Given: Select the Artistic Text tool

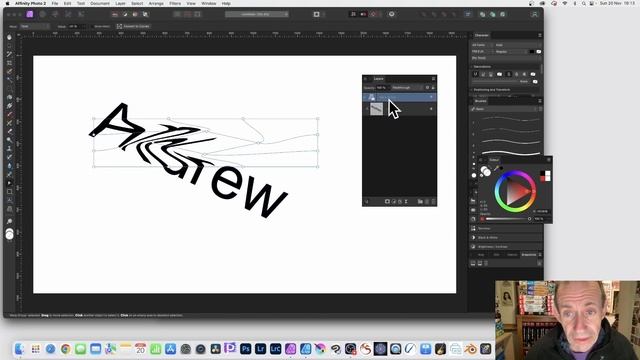Looking at the screenshot, I should point(9,200).
